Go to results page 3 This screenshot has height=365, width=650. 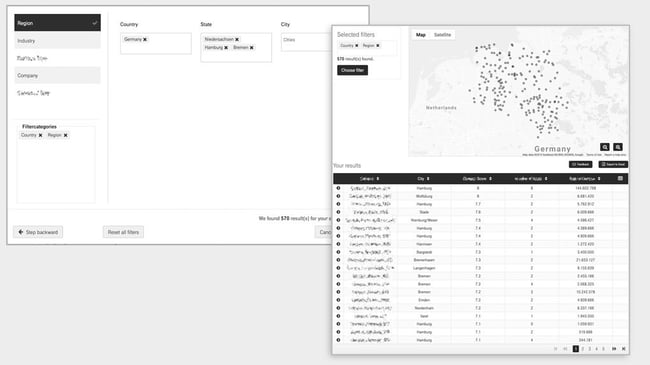(589, 349)
